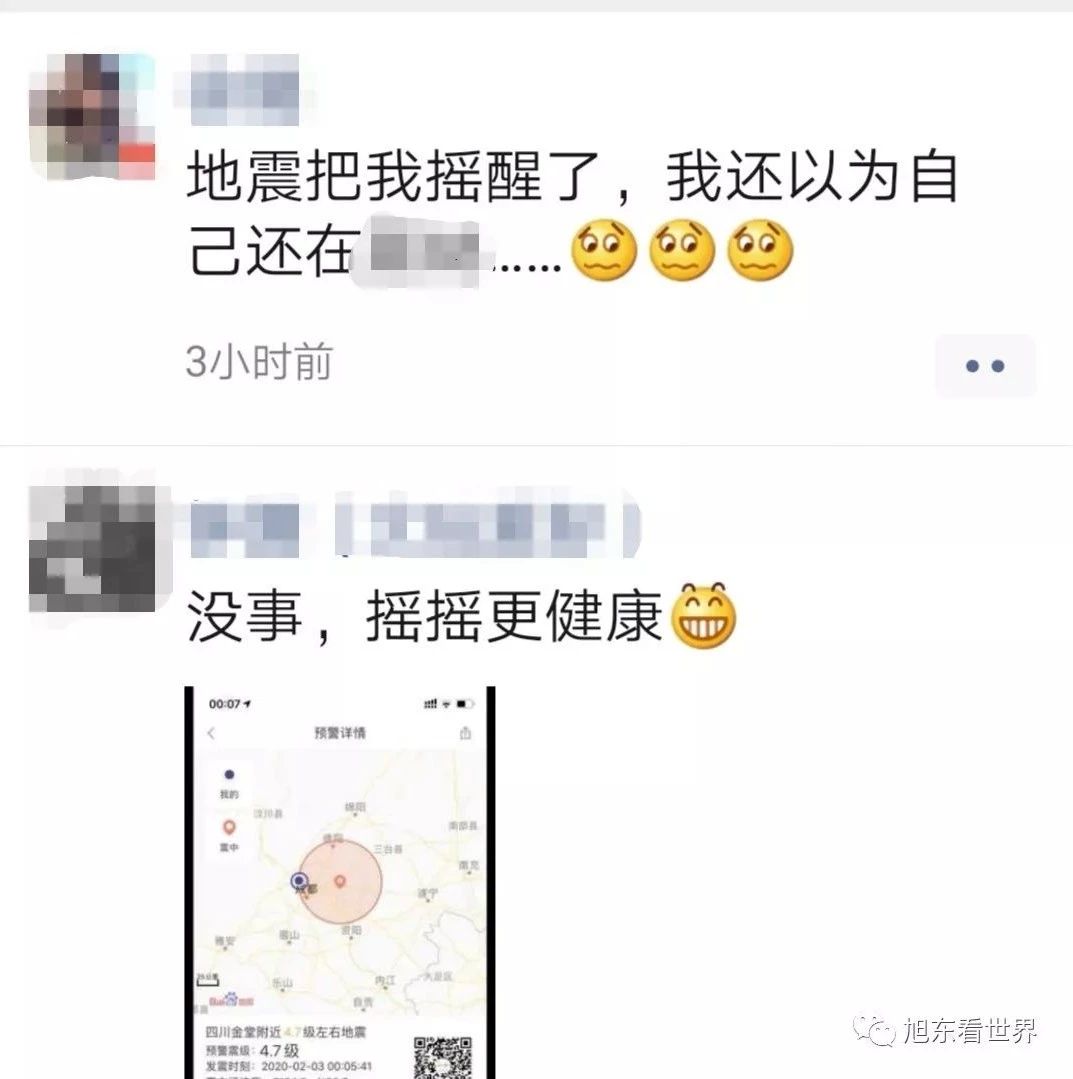This screenshot has height=1079, width=1073.
Task: Tap the back chevron beside 预警详情
Action: [x=211, y=734]
